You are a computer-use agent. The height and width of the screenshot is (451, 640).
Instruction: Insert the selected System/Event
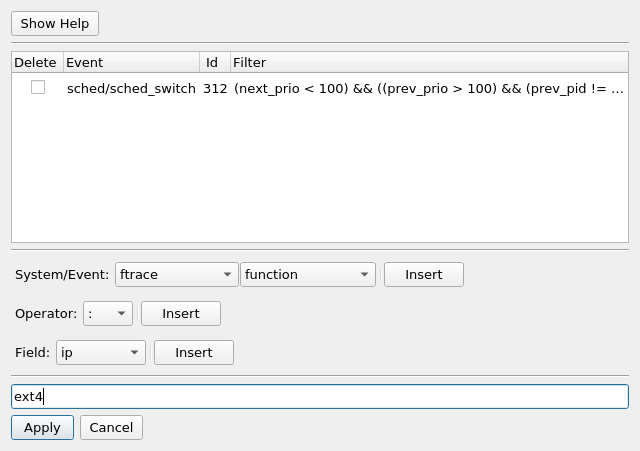tap(424, 274)
